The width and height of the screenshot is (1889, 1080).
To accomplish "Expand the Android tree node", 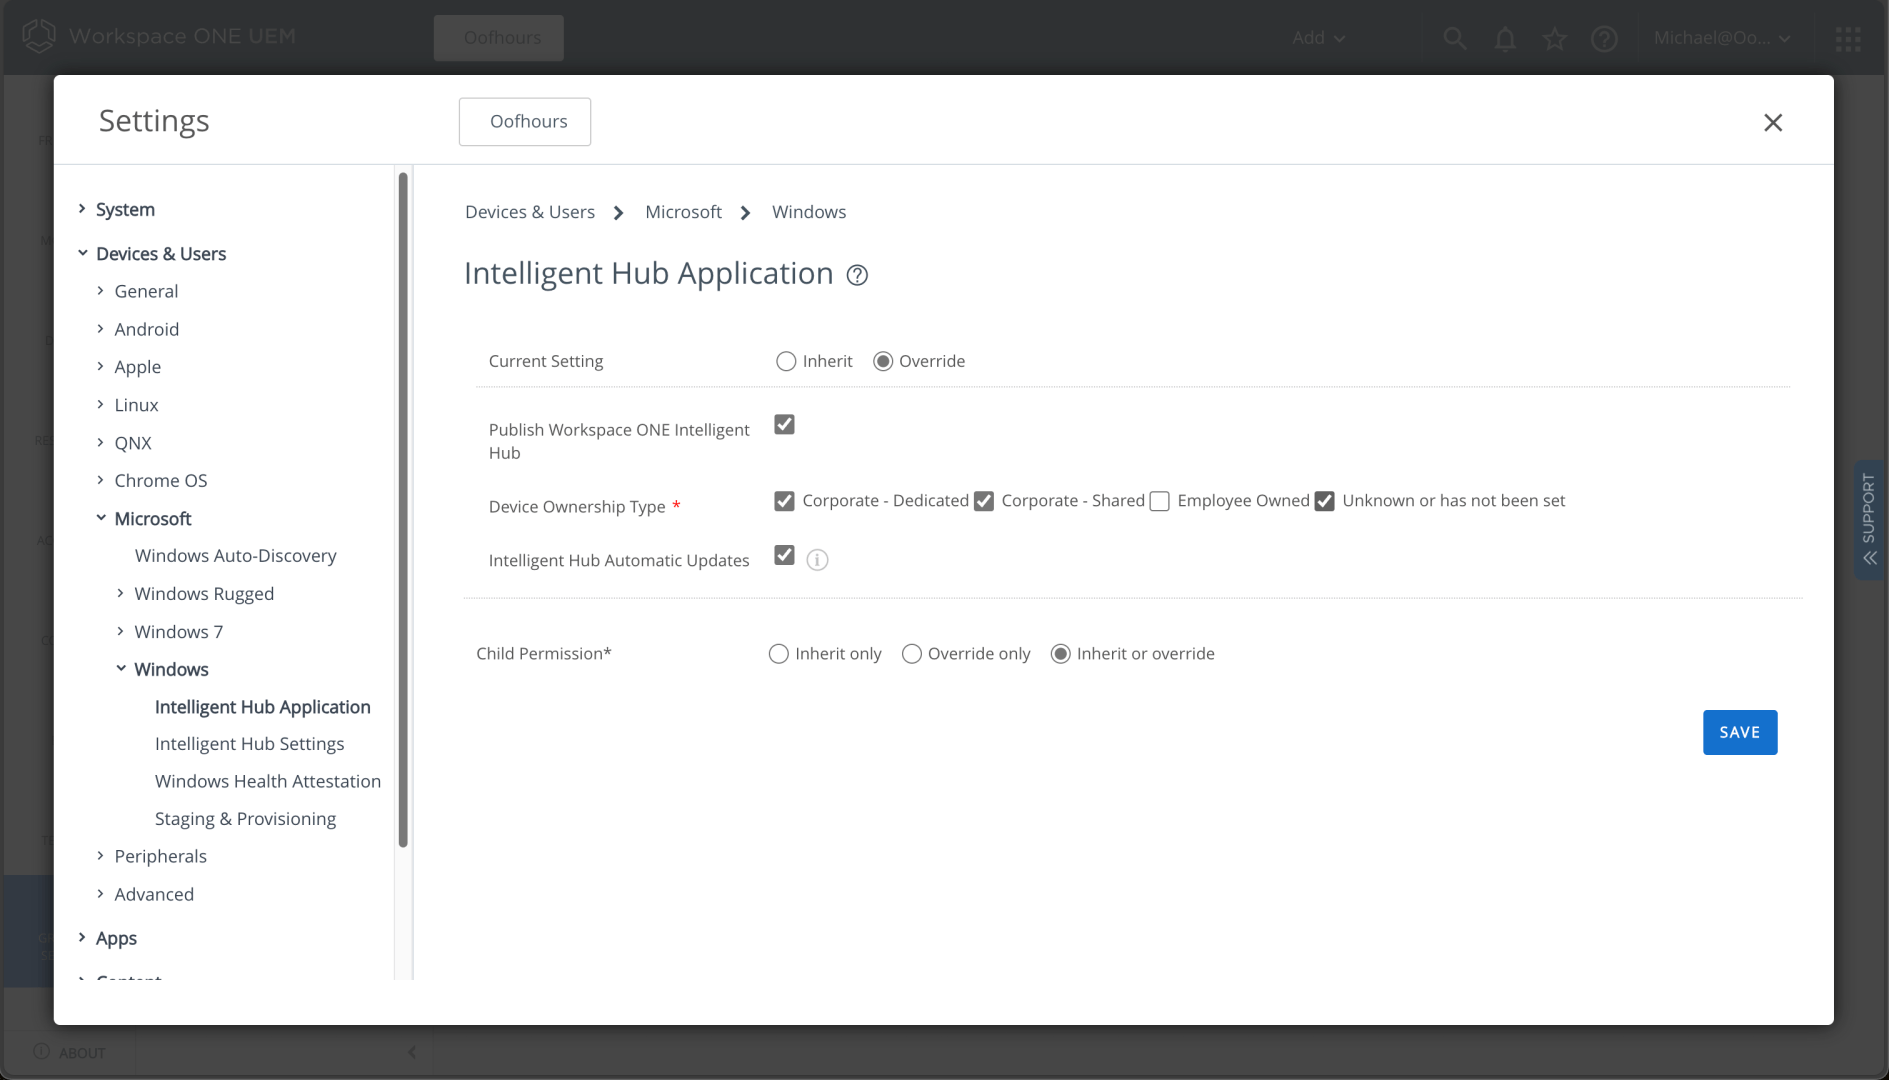I will pos(101,329).
